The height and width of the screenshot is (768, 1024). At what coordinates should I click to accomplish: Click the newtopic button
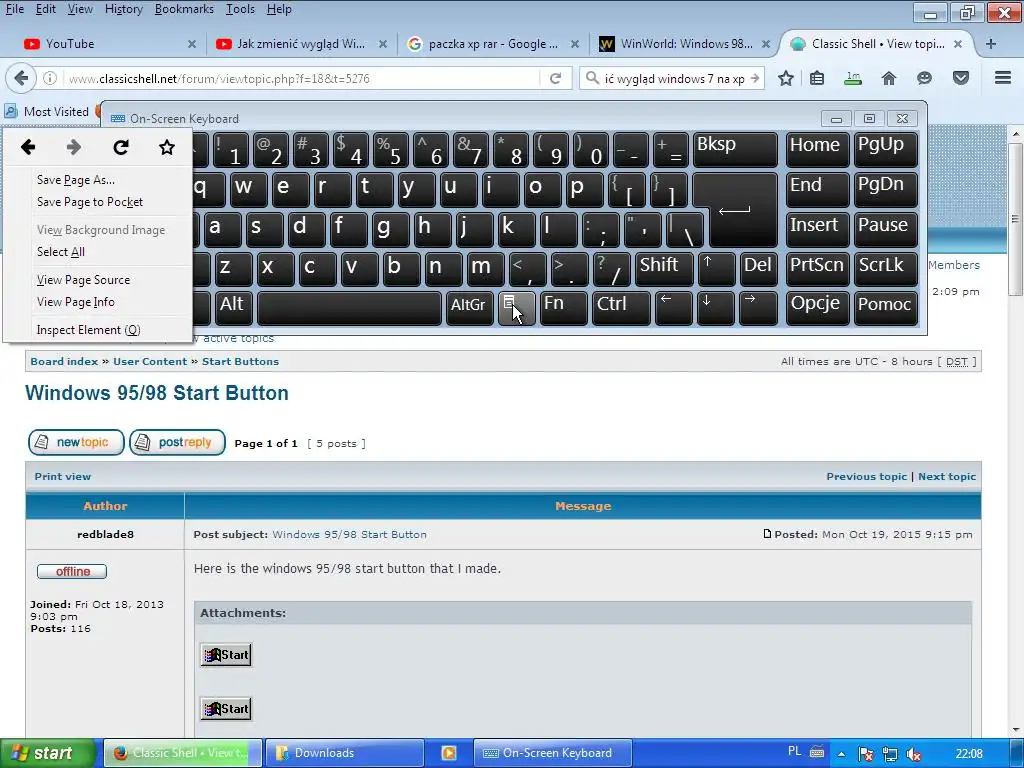76,442
